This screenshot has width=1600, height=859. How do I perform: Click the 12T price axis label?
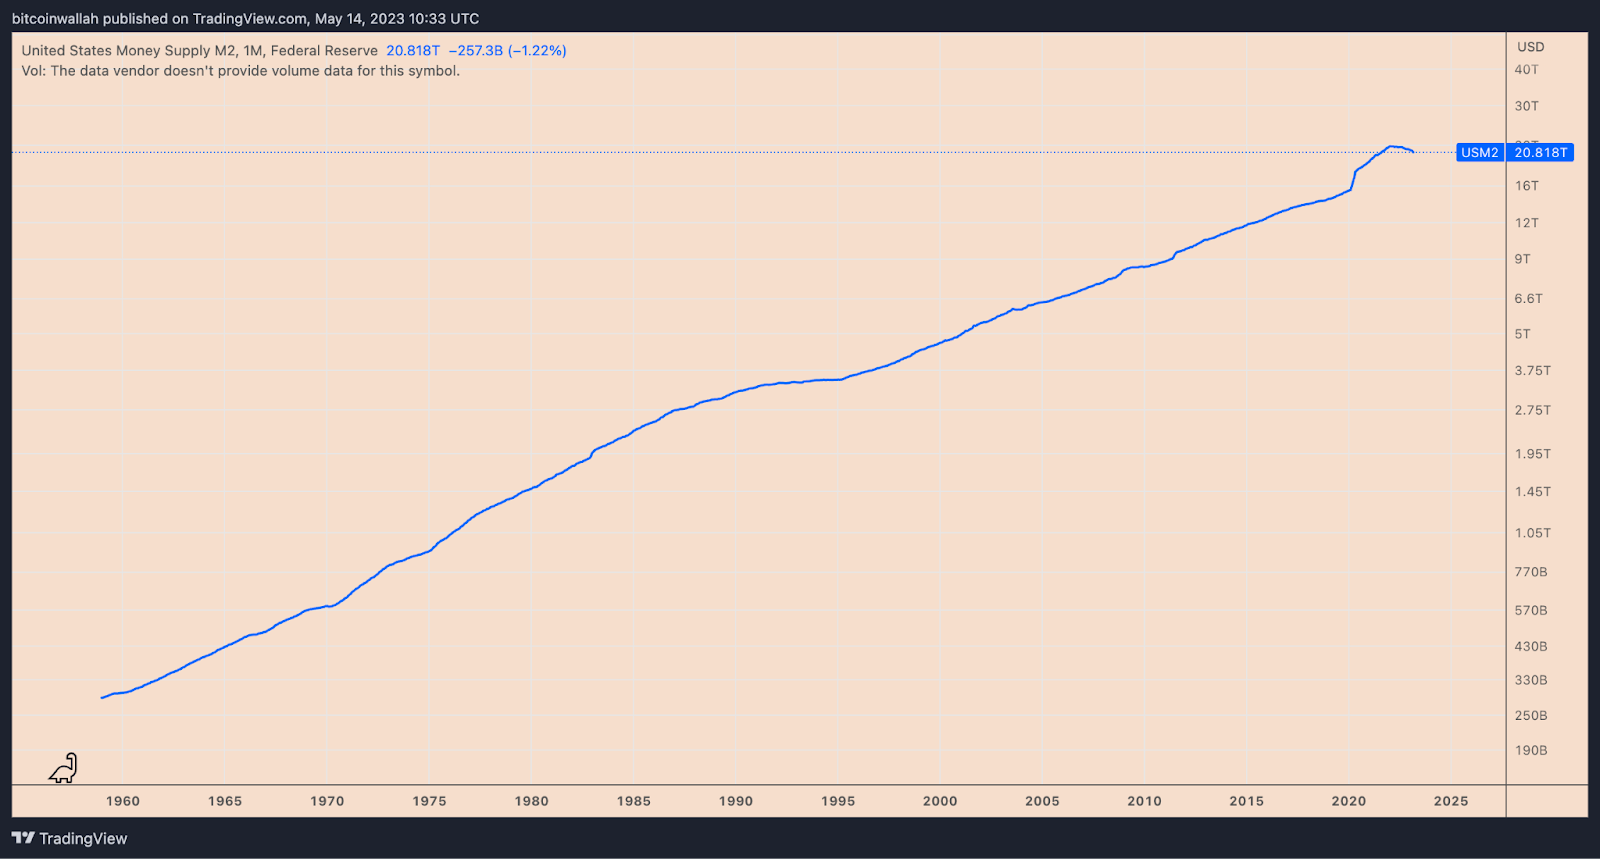1526,223
